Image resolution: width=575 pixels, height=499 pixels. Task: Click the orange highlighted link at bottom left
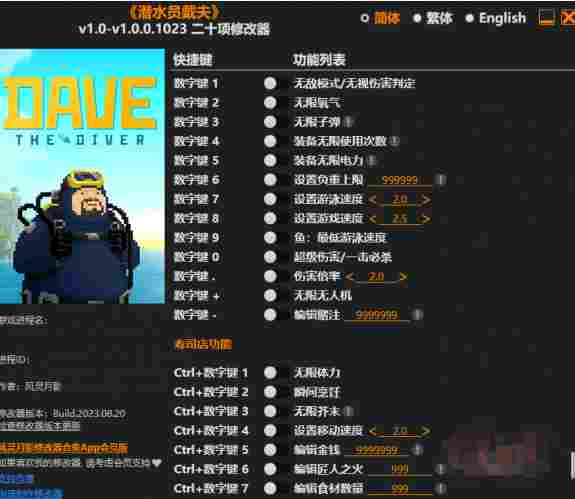point(64,448)
